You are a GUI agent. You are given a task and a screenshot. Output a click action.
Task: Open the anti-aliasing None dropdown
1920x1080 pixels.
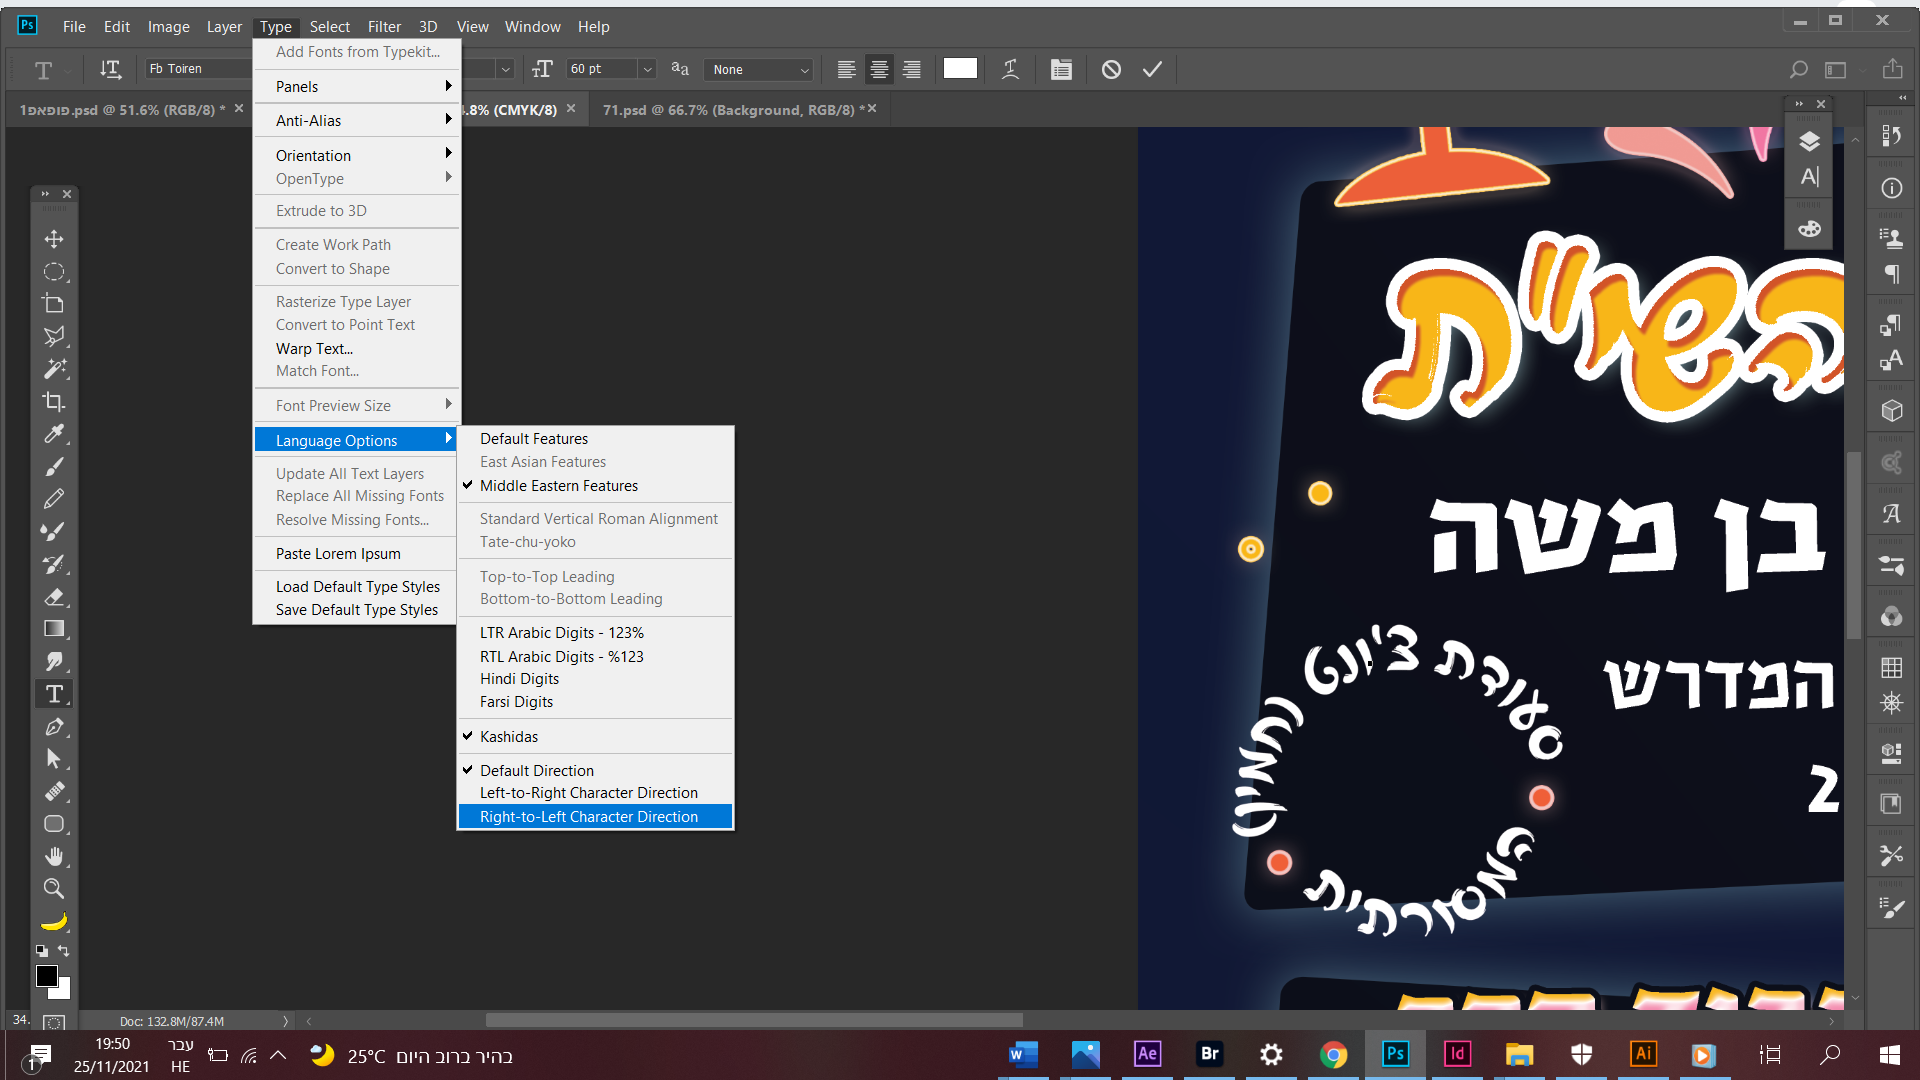tap(759, 69)
